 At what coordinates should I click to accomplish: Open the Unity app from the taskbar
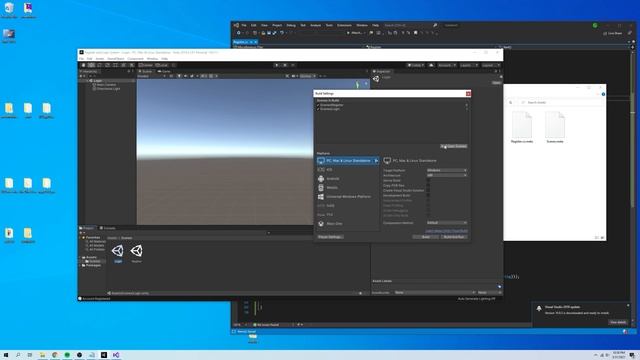pyautogui.click(x=104, y=355)
